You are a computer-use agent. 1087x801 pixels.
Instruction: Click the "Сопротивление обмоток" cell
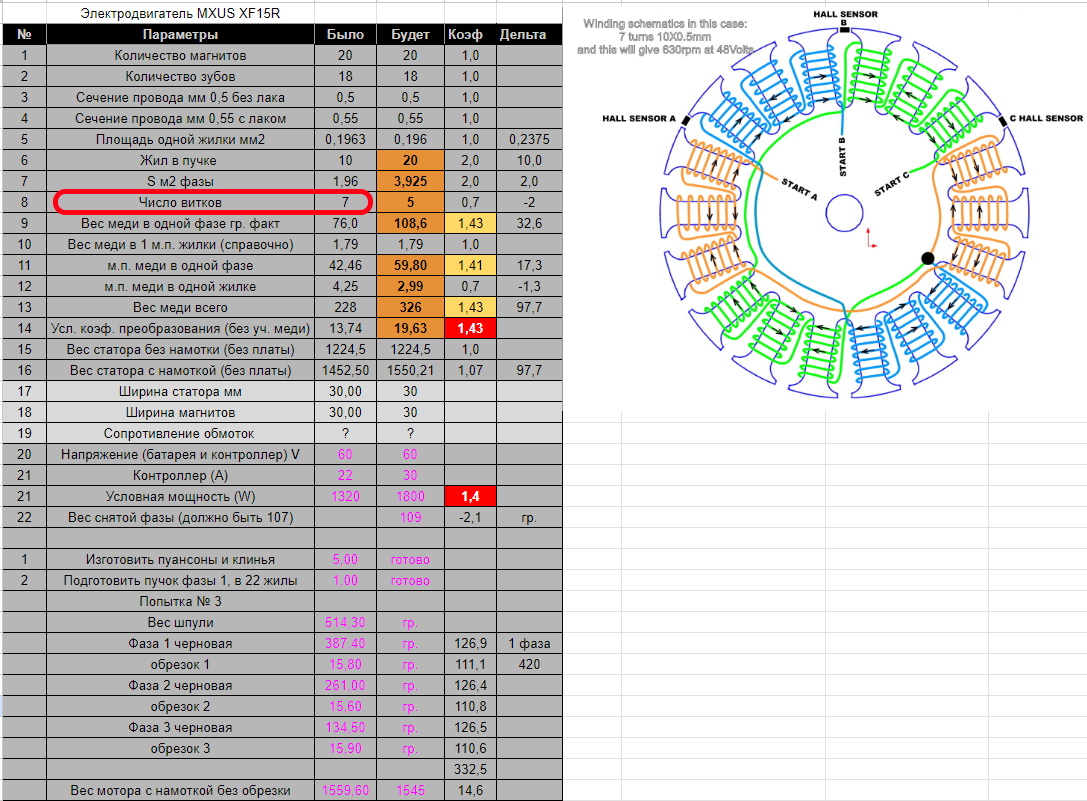point(180,433)
